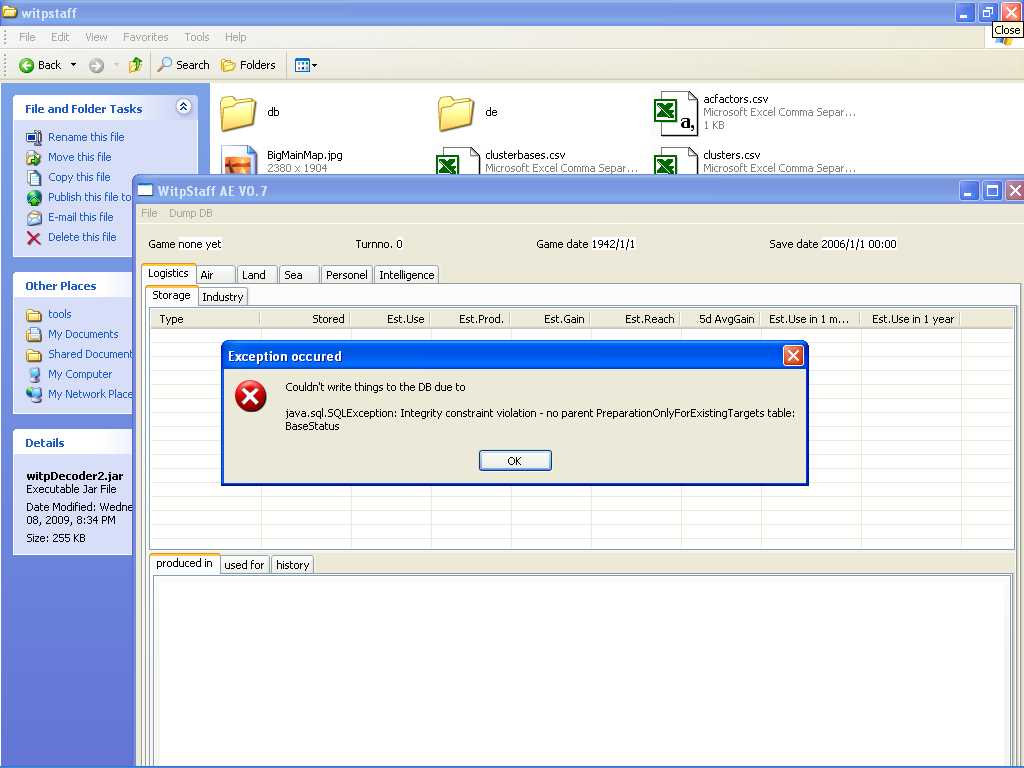Open the Help menu in Explorer

(236, 37)
